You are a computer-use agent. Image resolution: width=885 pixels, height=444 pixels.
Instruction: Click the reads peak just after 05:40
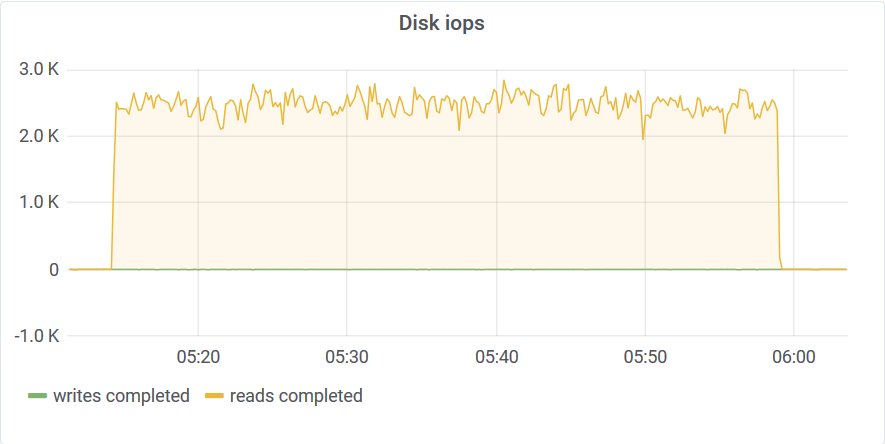pos(503,80)
